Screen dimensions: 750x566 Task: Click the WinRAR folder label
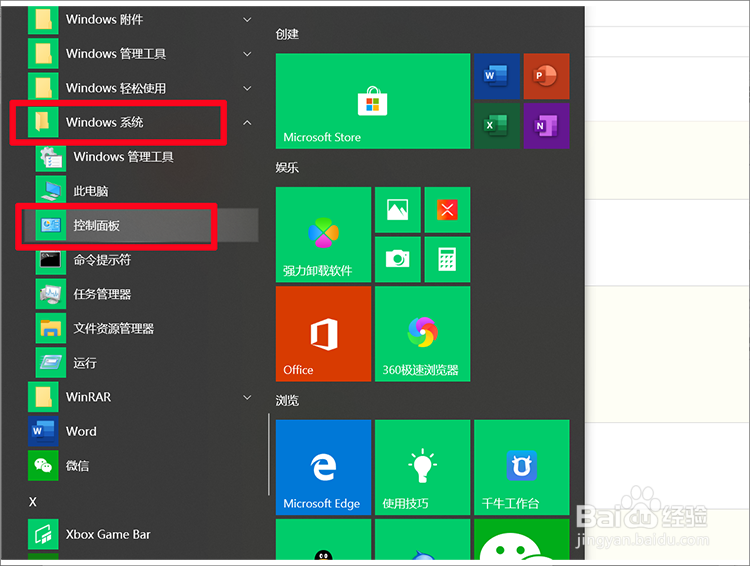click(88, 397)
